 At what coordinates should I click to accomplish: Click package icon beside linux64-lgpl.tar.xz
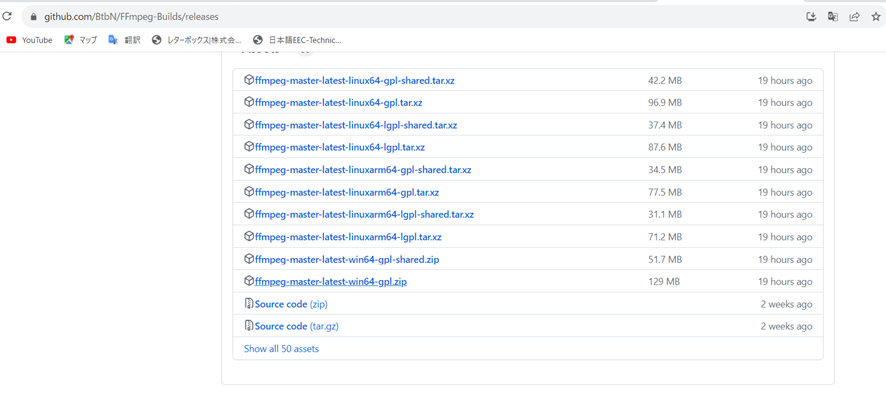tap(249, 147)
